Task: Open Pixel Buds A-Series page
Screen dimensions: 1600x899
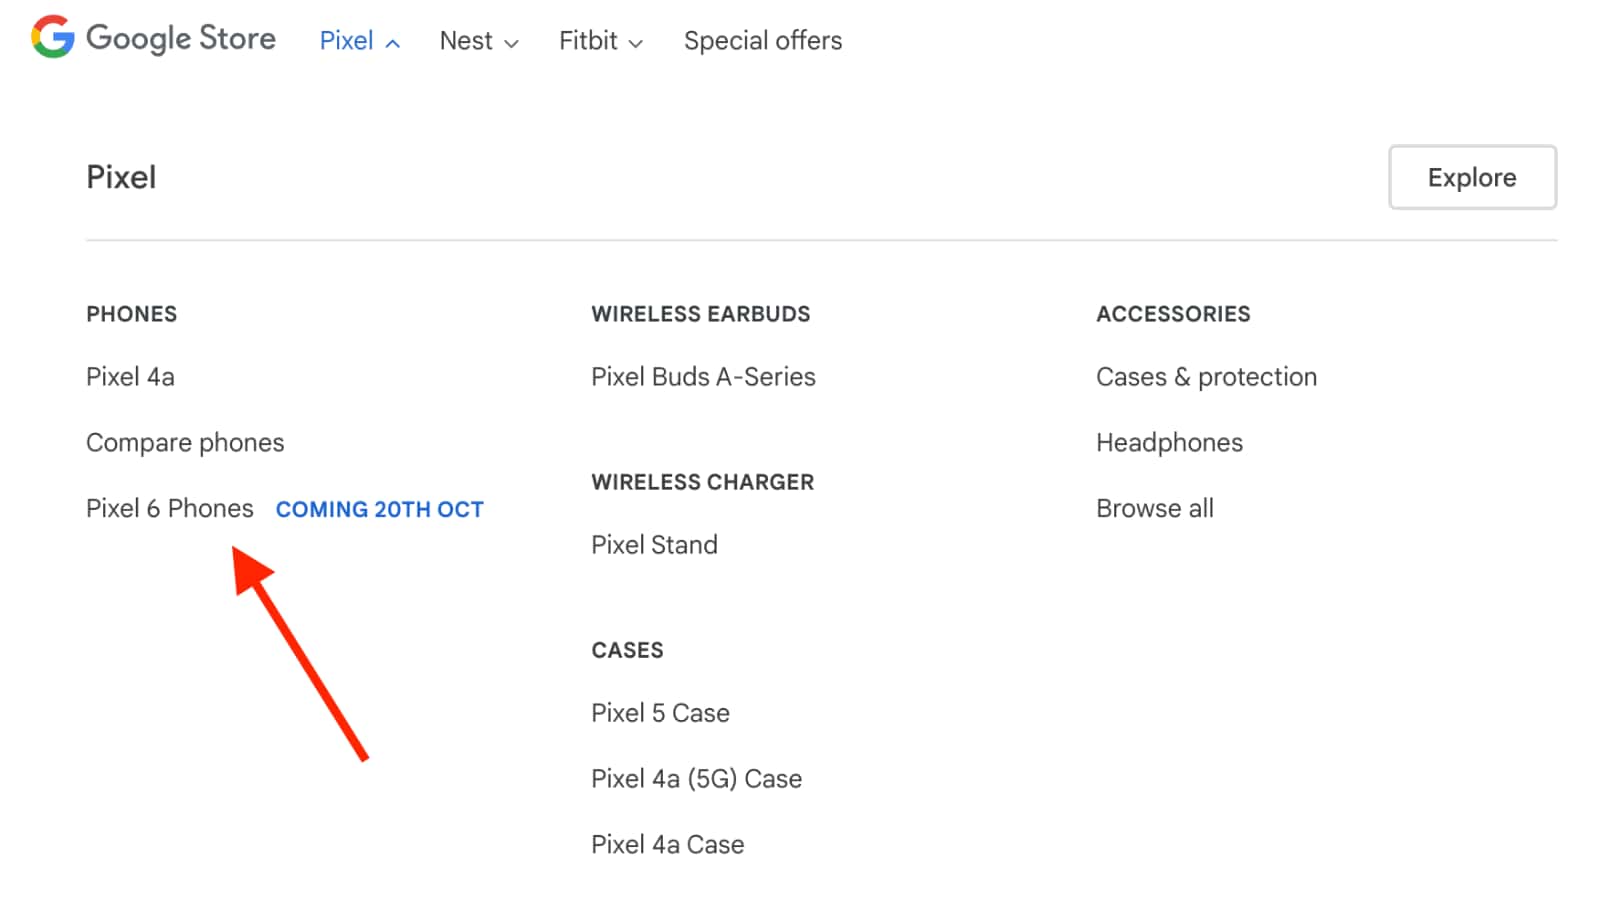Action: pos(703,377)
